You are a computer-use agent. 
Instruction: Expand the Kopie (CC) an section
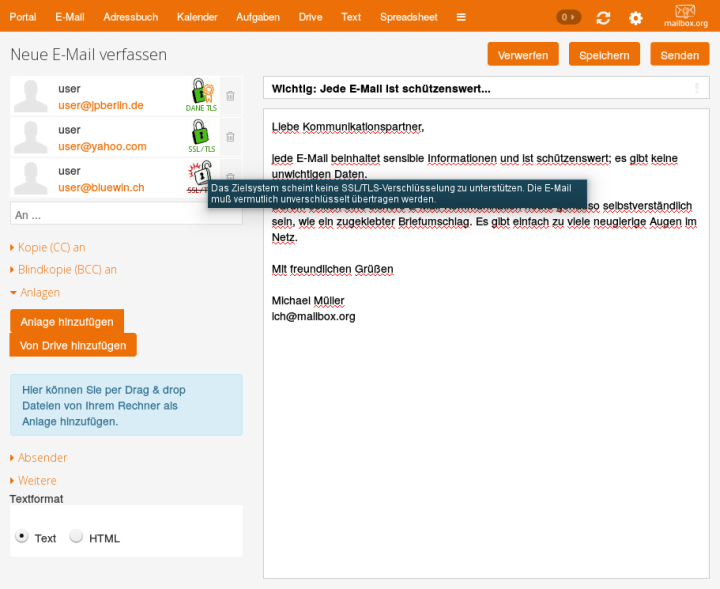coord(51,247)
